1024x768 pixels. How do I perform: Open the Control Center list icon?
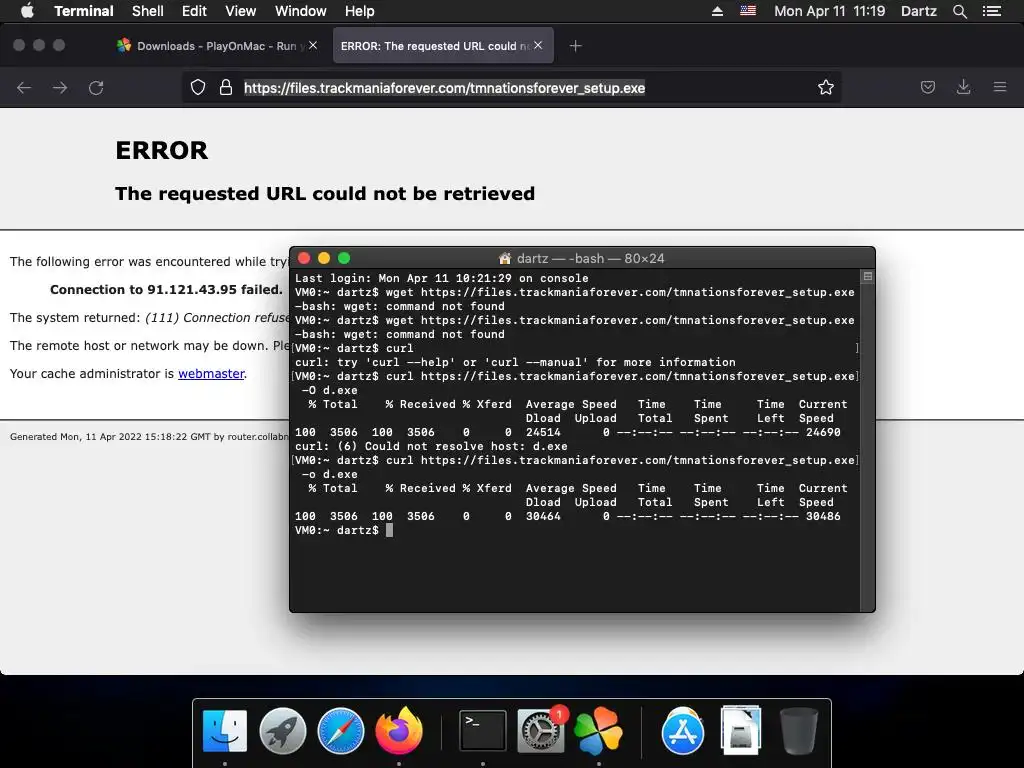click(x=992, y=11)
